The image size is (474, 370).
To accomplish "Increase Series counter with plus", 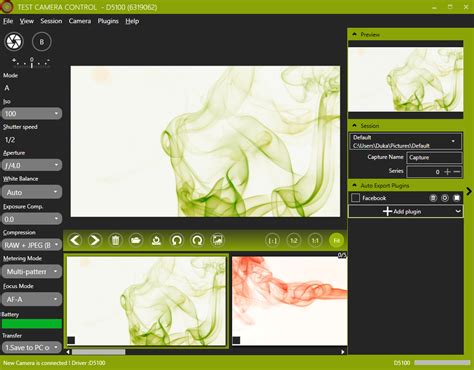I will pos(448,172).
